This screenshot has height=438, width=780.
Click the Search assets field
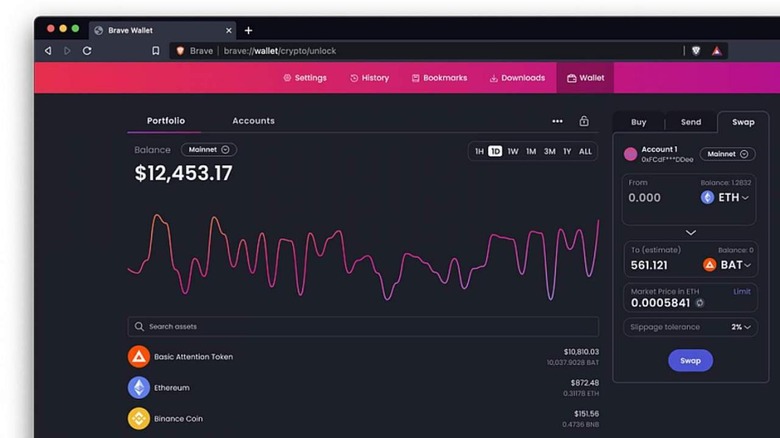(x=363, y=326)
